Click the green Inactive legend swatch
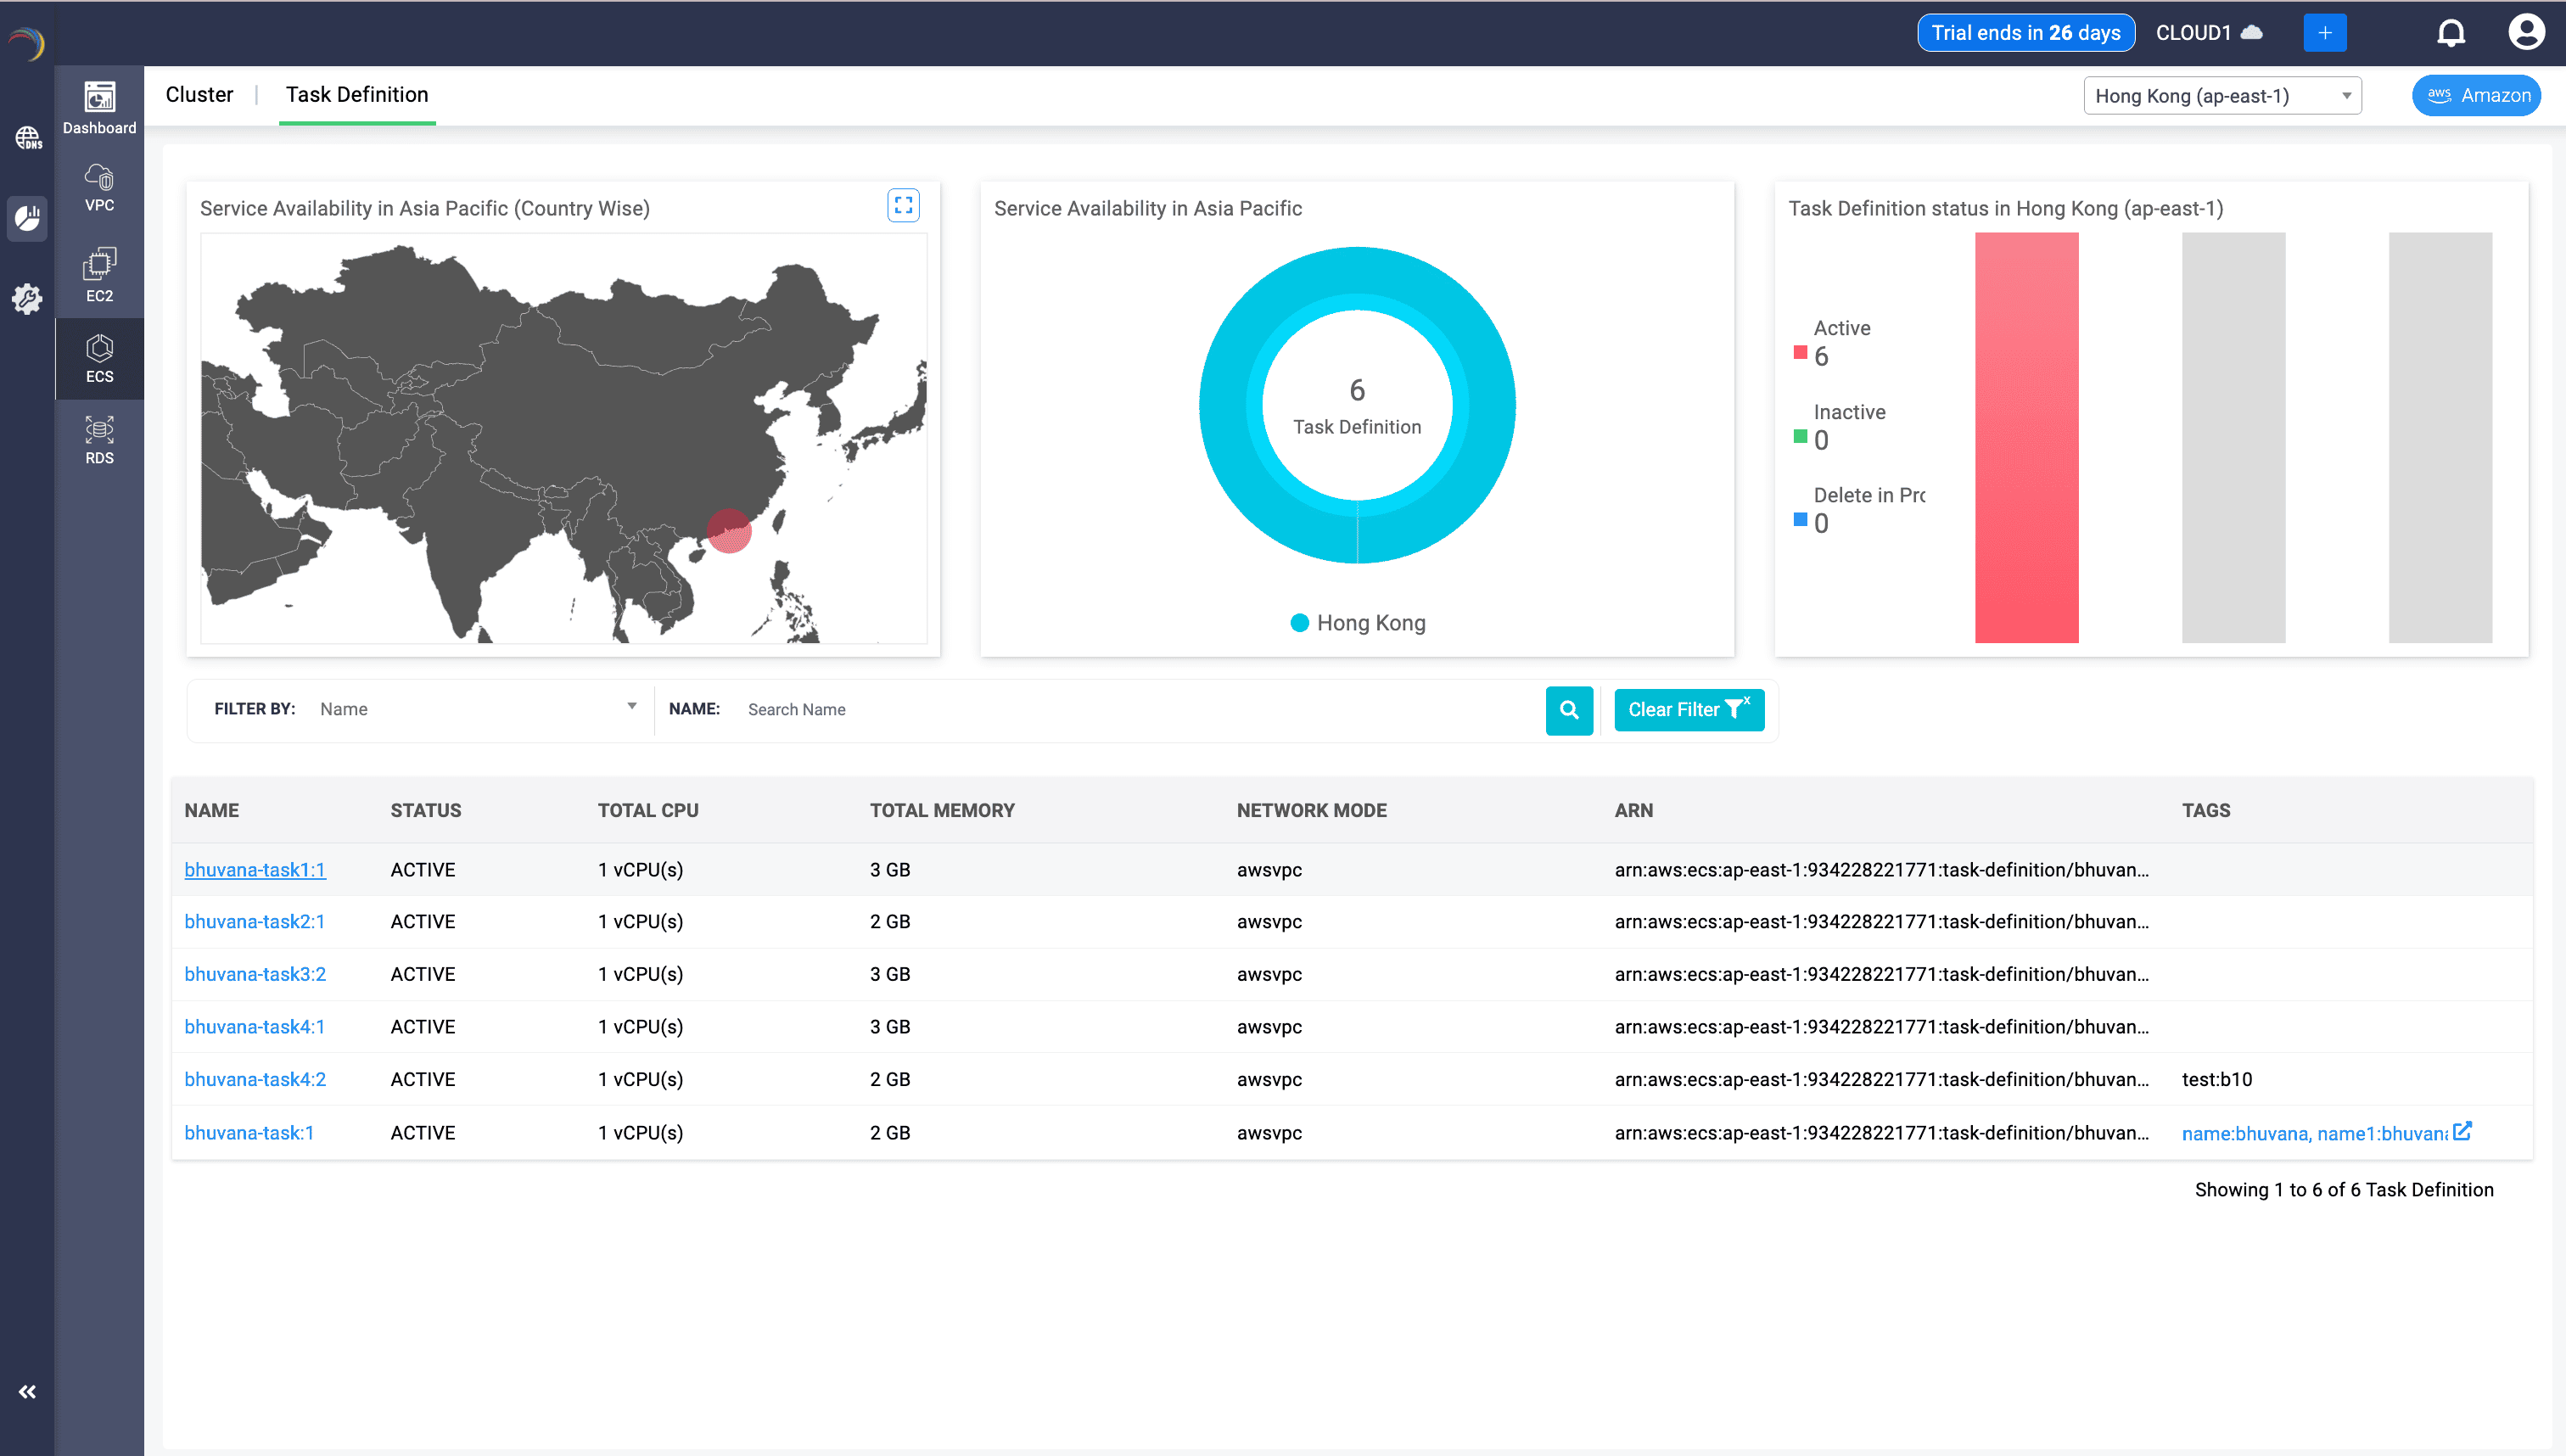 coord(1800,436)
